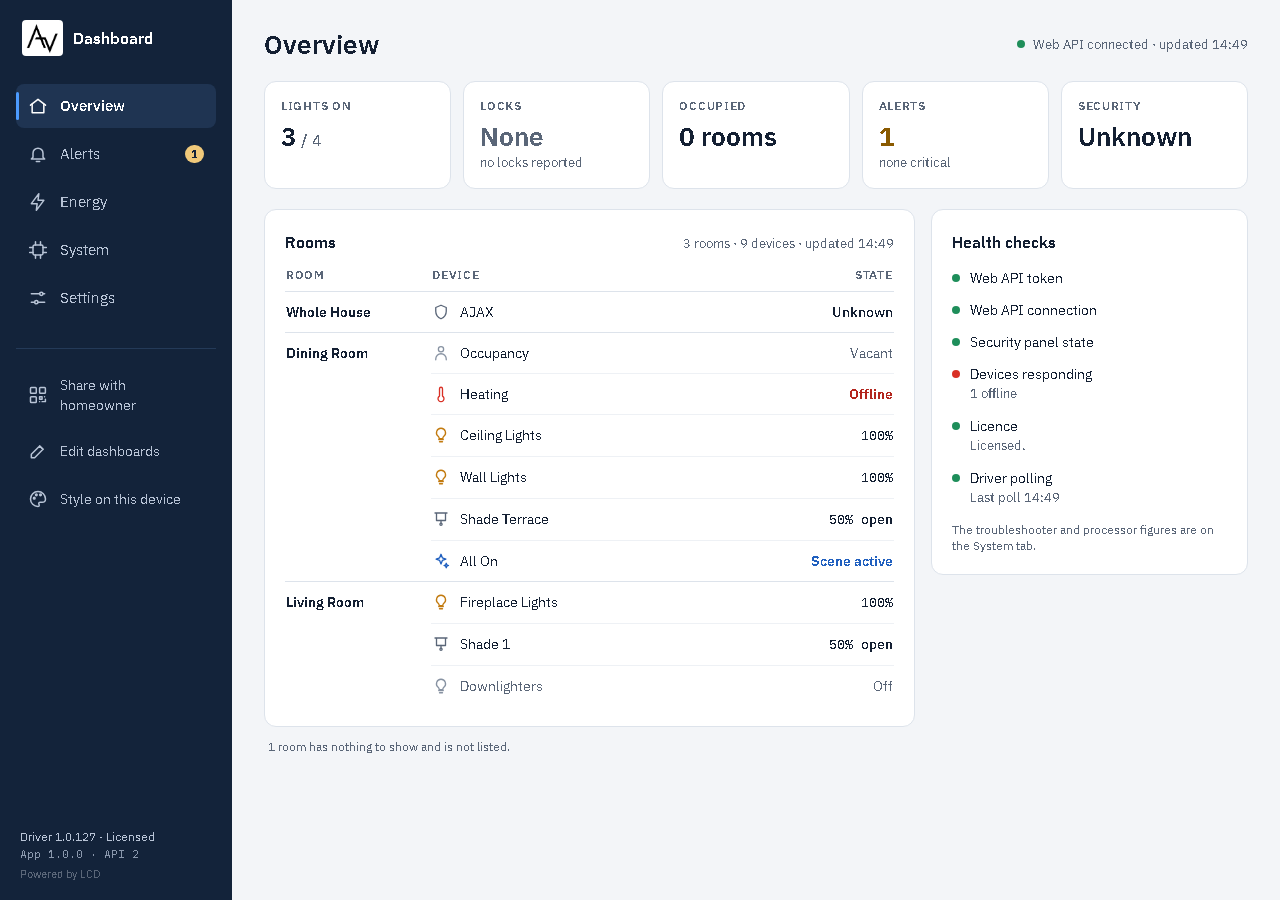Image resolution: width=1280 pixels, height=900 pixels.
Task: Click the Living Room room name
Action: tap(325, 602)
